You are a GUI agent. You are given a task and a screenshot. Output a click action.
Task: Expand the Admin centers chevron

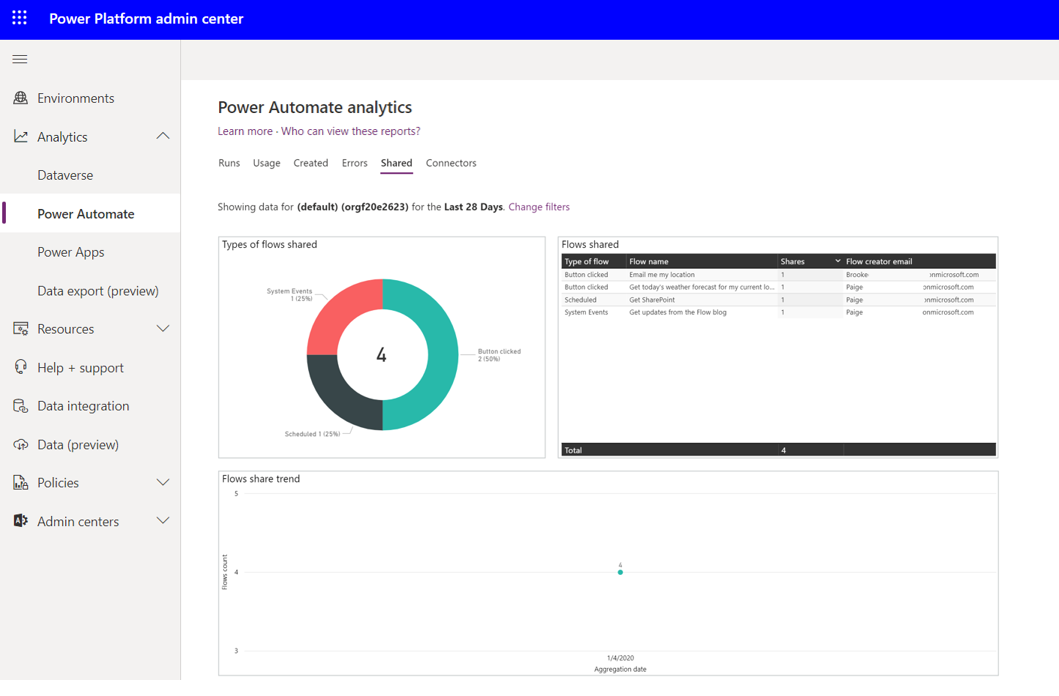[162, 521]
